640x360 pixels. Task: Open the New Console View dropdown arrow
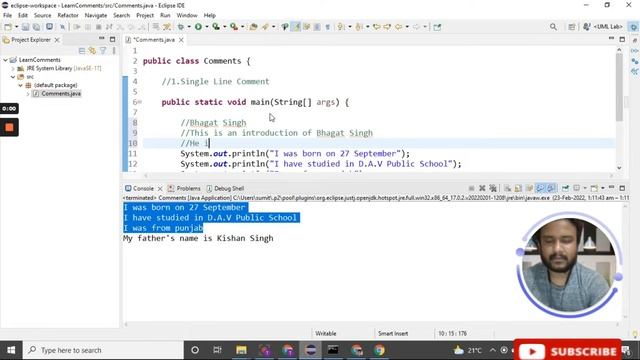pos(602,188)
